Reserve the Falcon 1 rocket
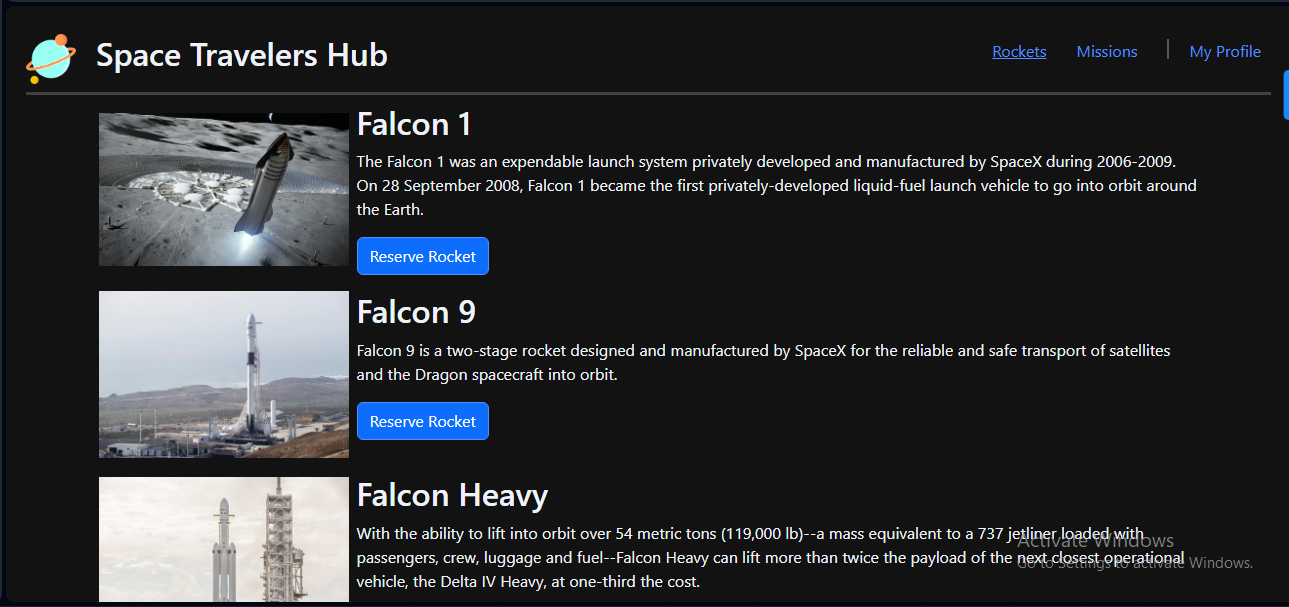1289x607 pixels. pos(422,256)
